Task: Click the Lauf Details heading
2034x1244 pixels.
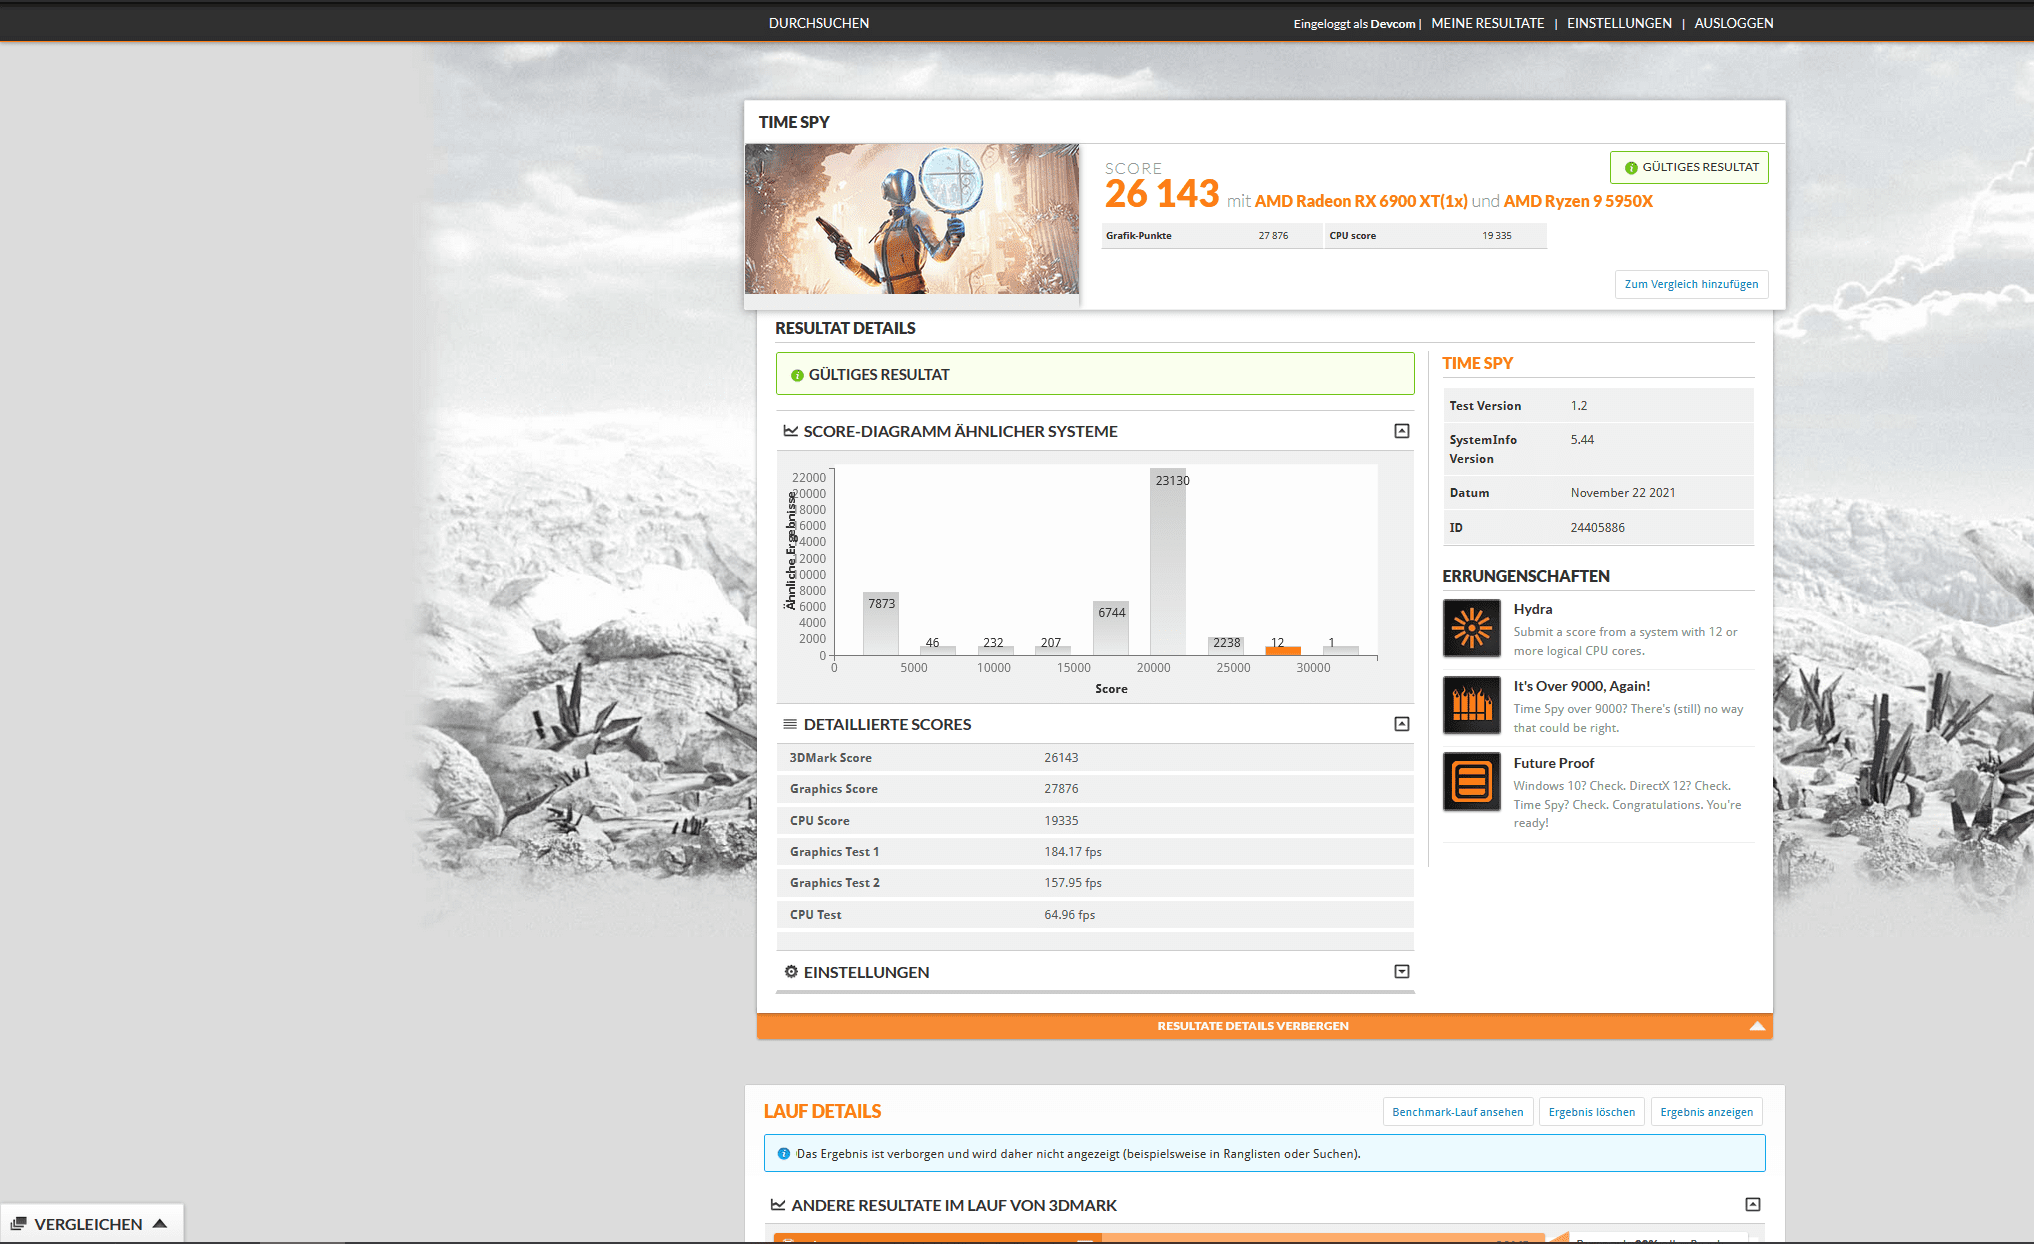Action: tap(822, 1112)
